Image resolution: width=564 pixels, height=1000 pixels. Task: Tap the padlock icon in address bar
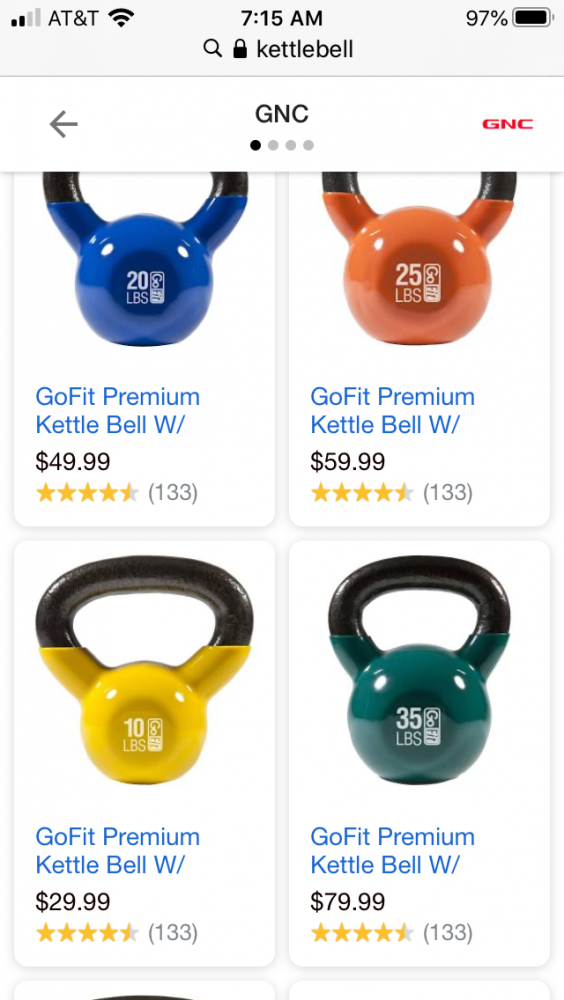(240, 48)
